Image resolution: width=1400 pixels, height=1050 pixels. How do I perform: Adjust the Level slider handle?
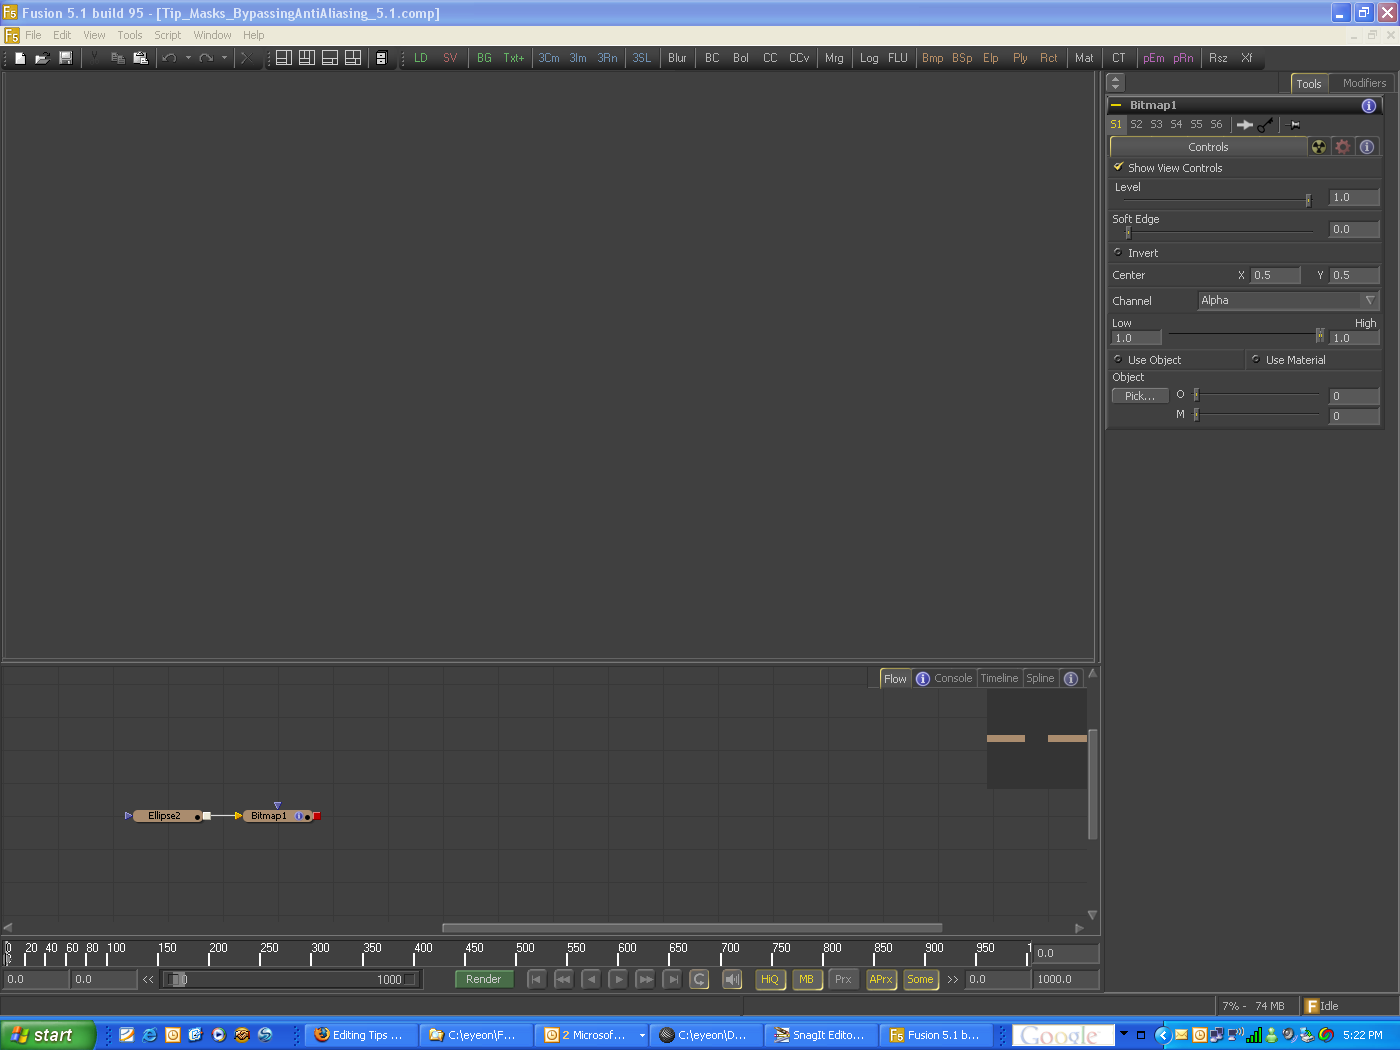[1308, 201]
